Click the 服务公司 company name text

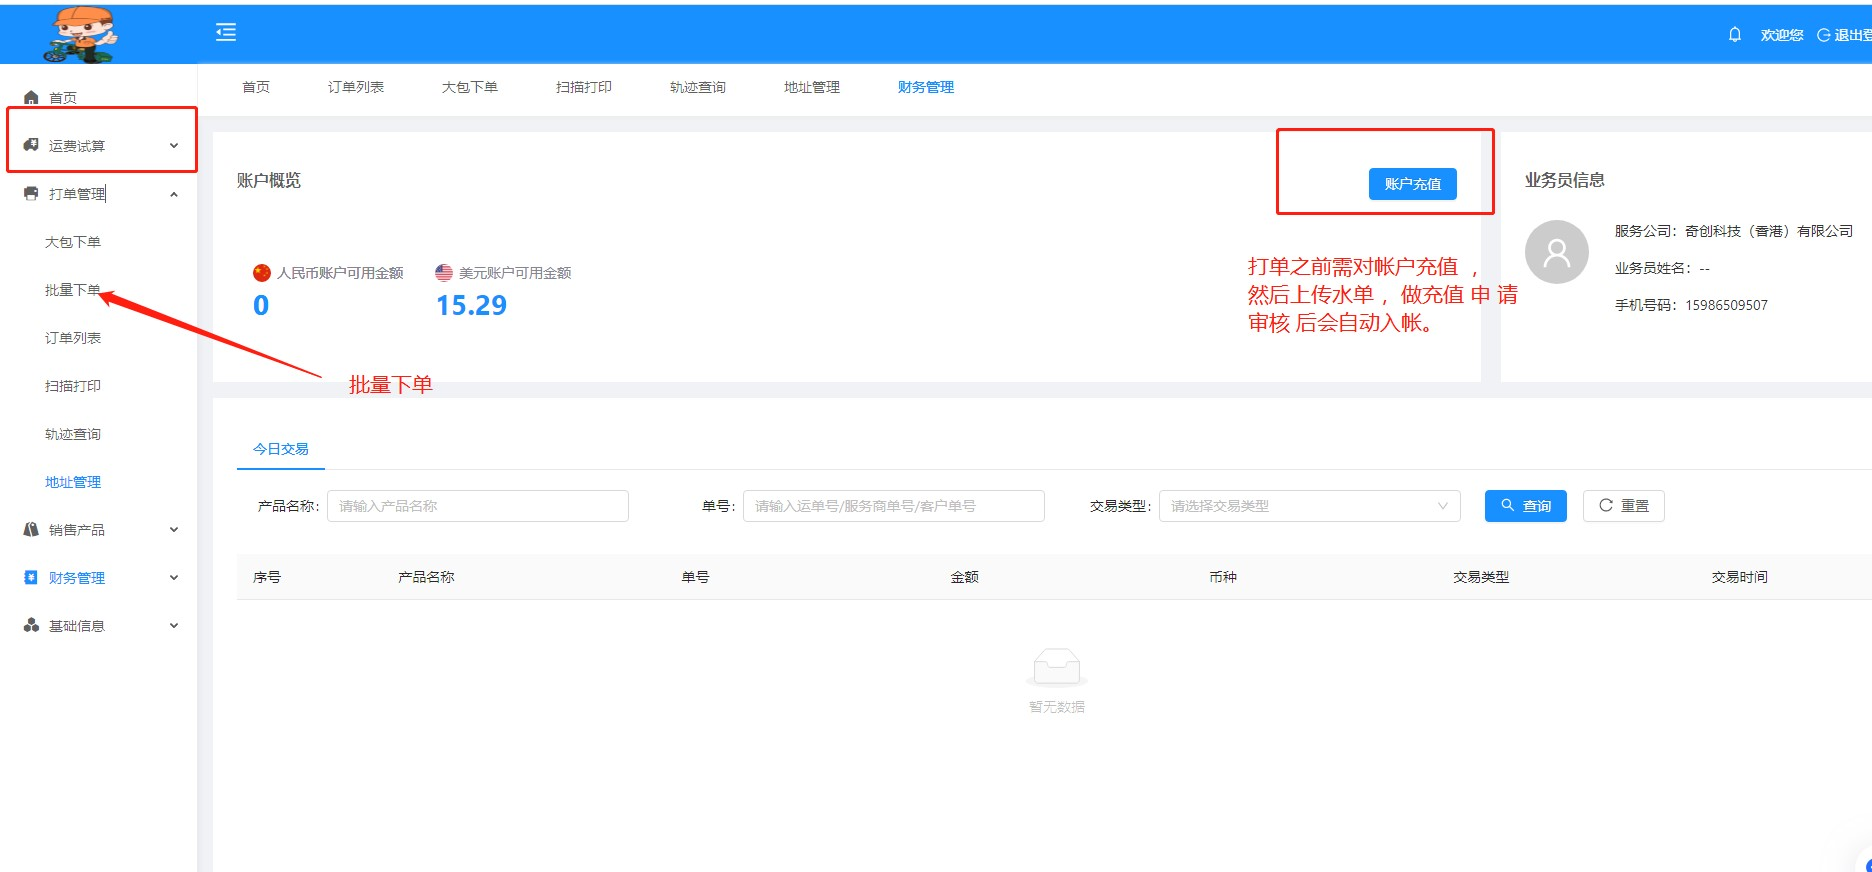pyautogui.click(x=1769, y=231)
